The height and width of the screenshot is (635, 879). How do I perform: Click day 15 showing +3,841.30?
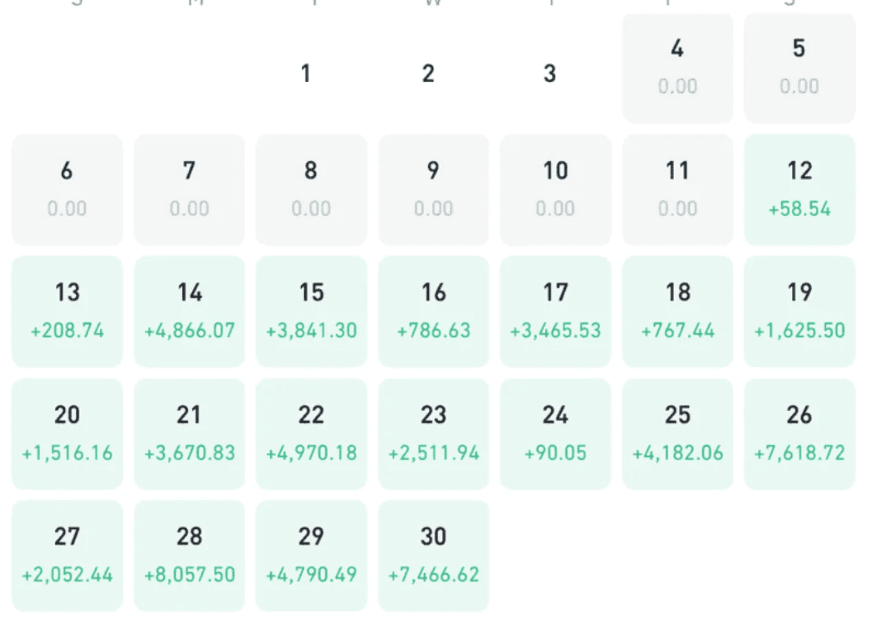pos(311,312)
